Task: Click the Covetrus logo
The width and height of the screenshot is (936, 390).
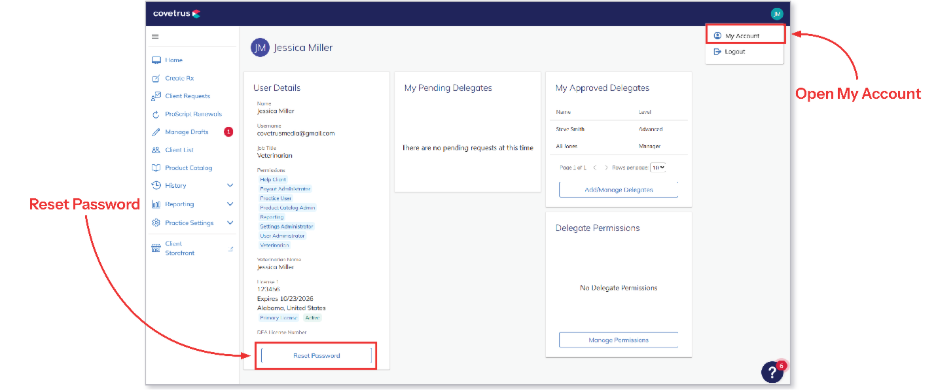Action: coord(177,13)
